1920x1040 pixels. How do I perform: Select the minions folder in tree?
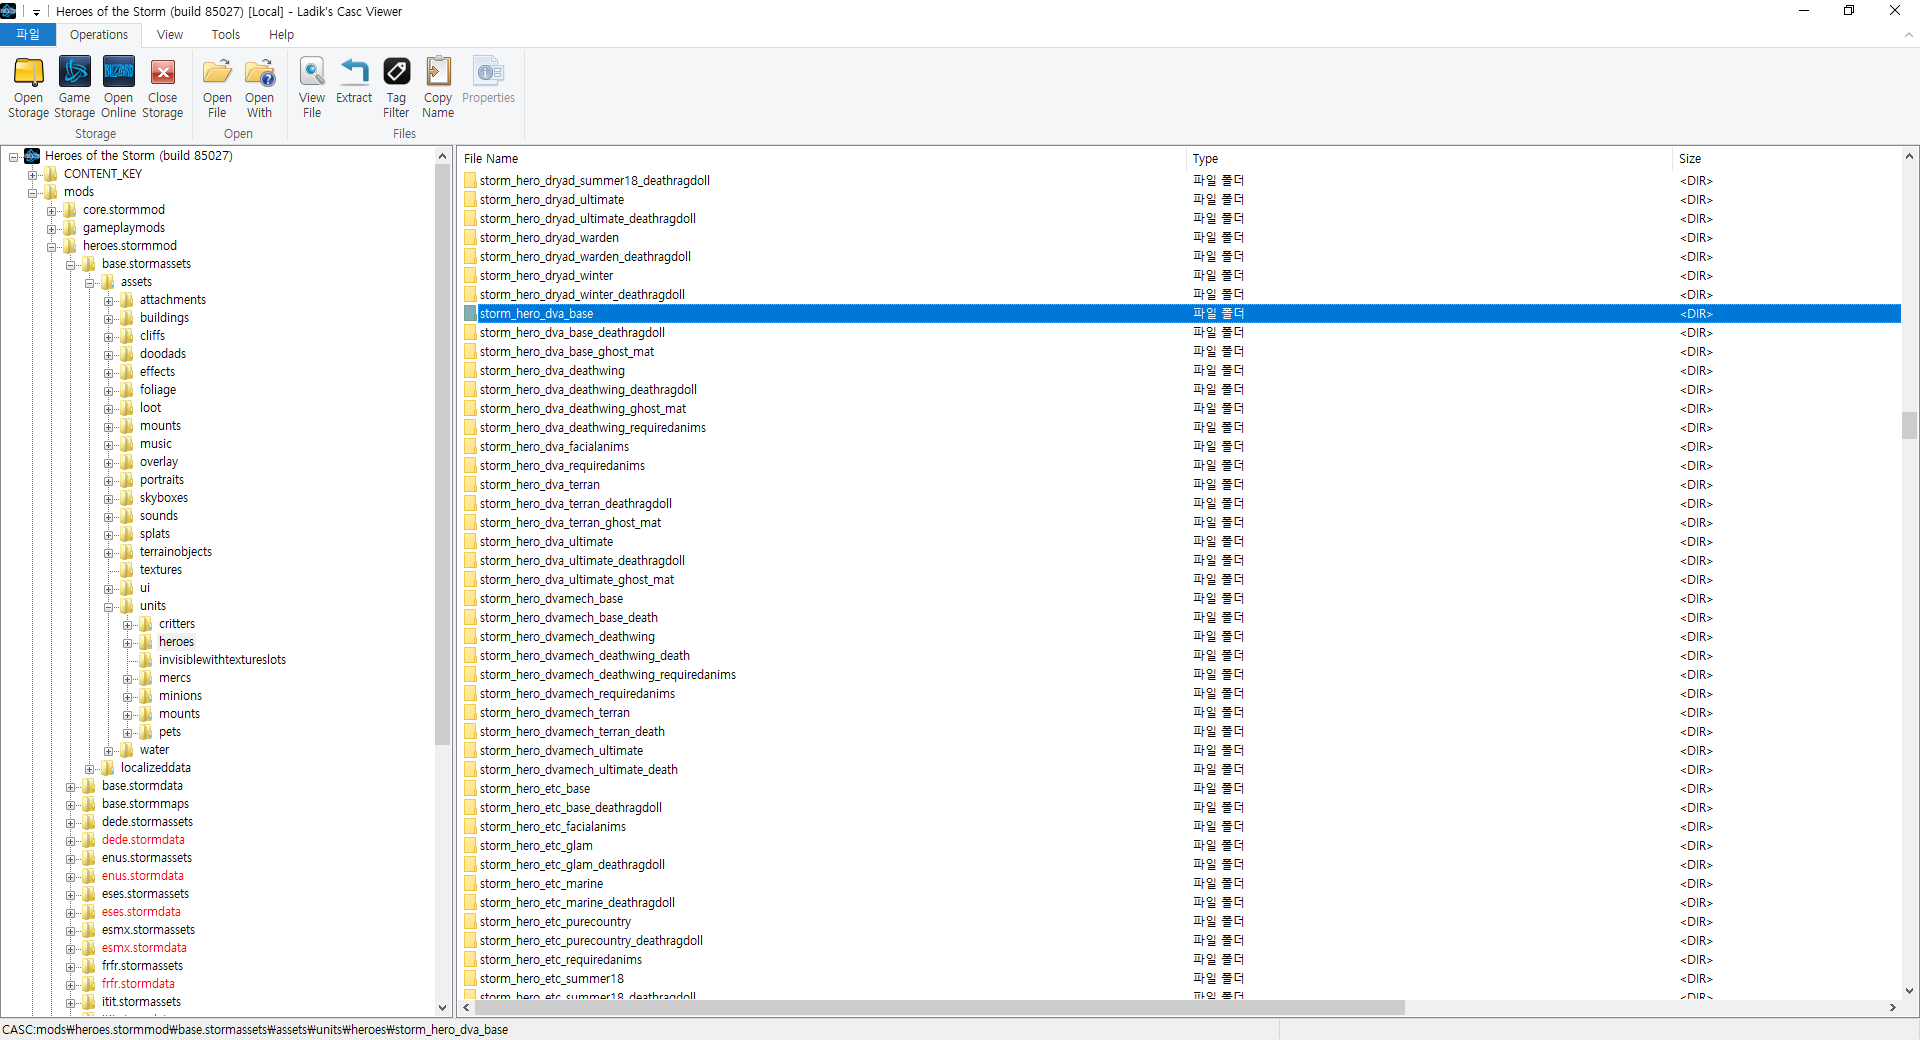(180, 696)
